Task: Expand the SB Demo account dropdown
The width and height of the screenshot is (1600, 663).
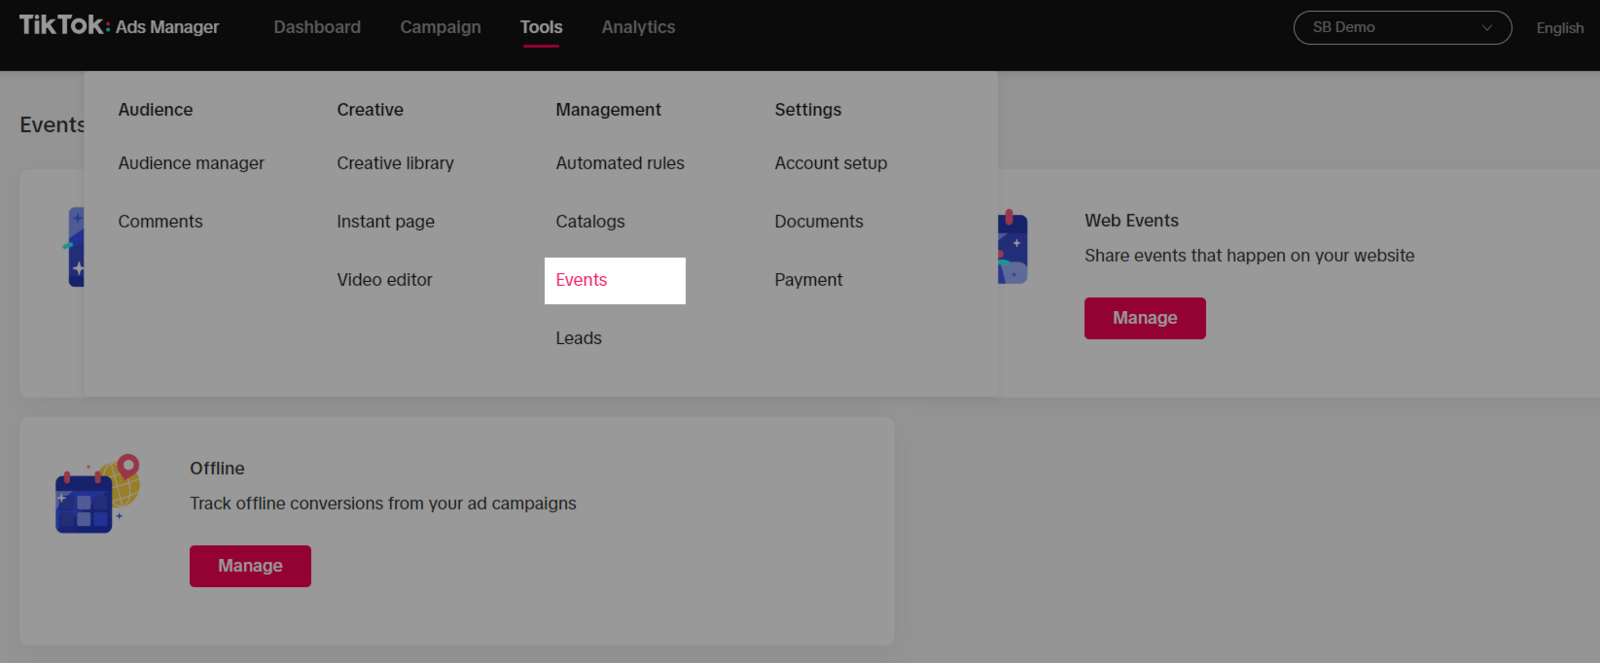Action: pos(1402,28)
